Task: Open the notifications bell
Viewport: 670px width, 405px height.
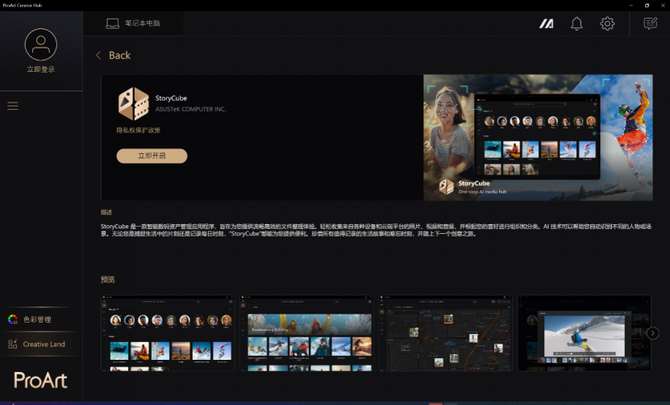Action: [576, 24]
